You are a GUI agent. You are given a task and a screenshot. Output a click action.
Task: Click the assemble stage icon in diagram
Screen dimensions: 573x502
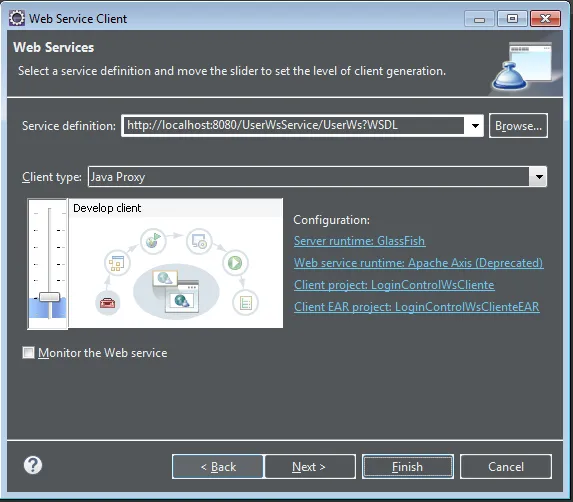tap(117, 263)
